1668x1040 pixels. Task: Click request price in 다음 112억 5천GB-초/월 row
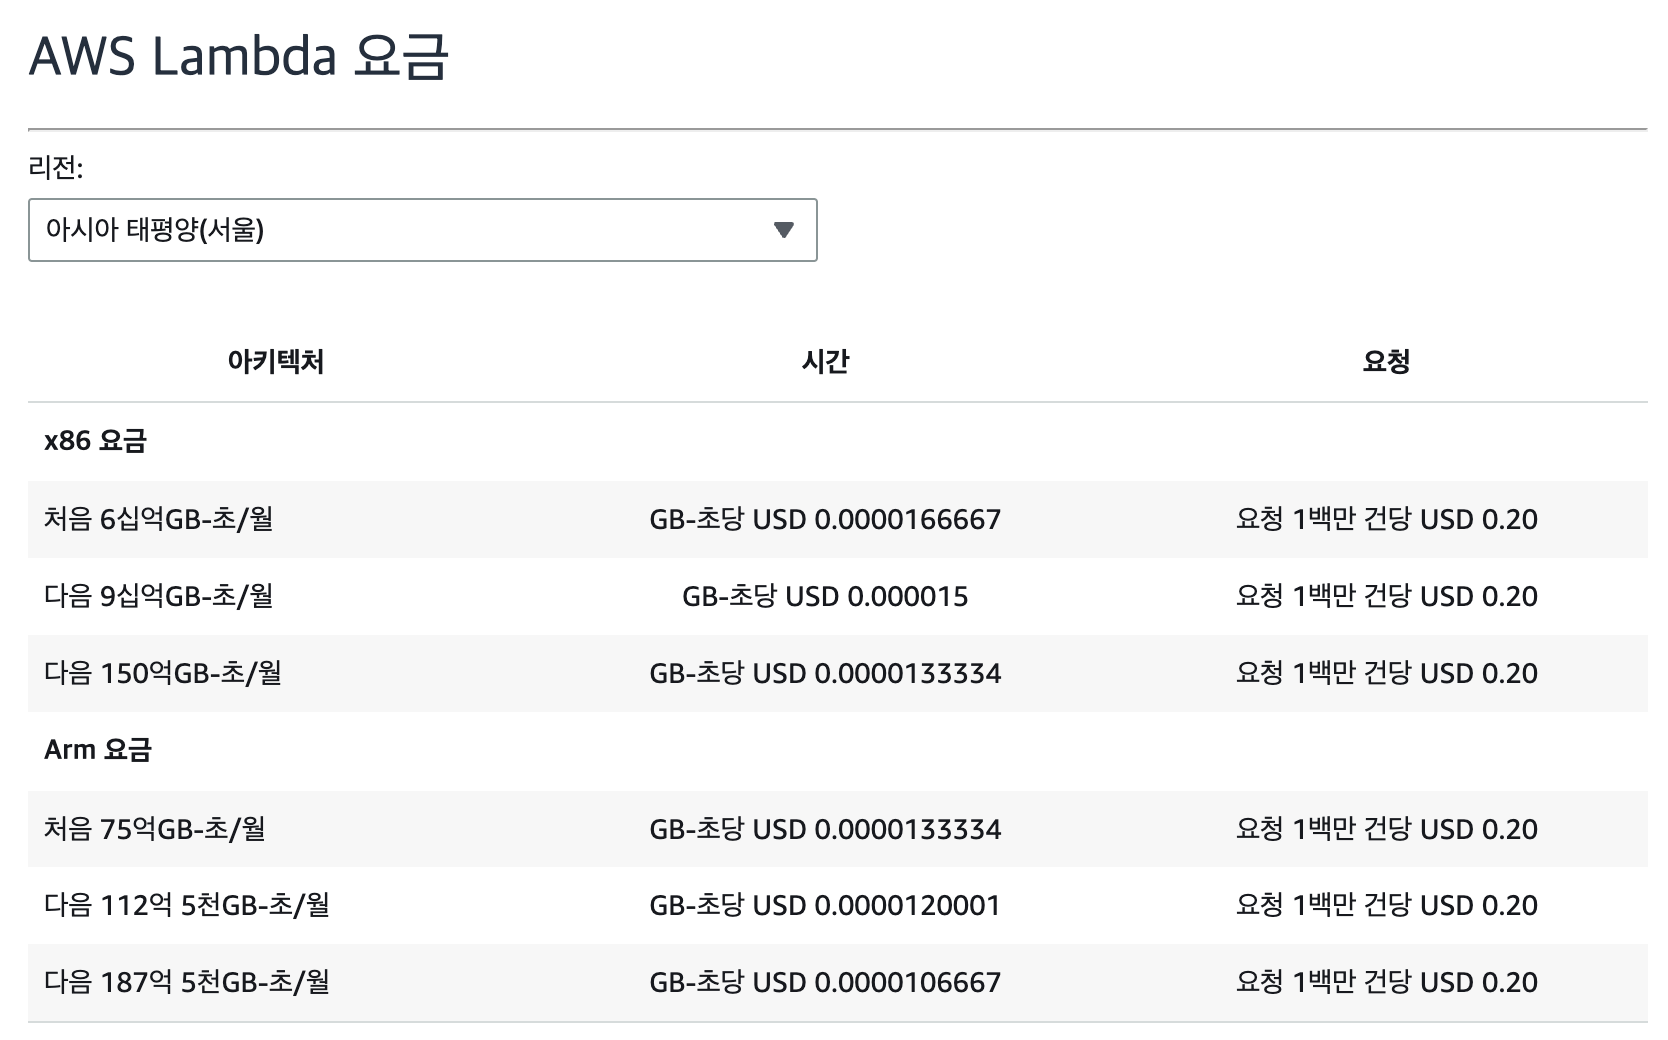pos(1386,905)
